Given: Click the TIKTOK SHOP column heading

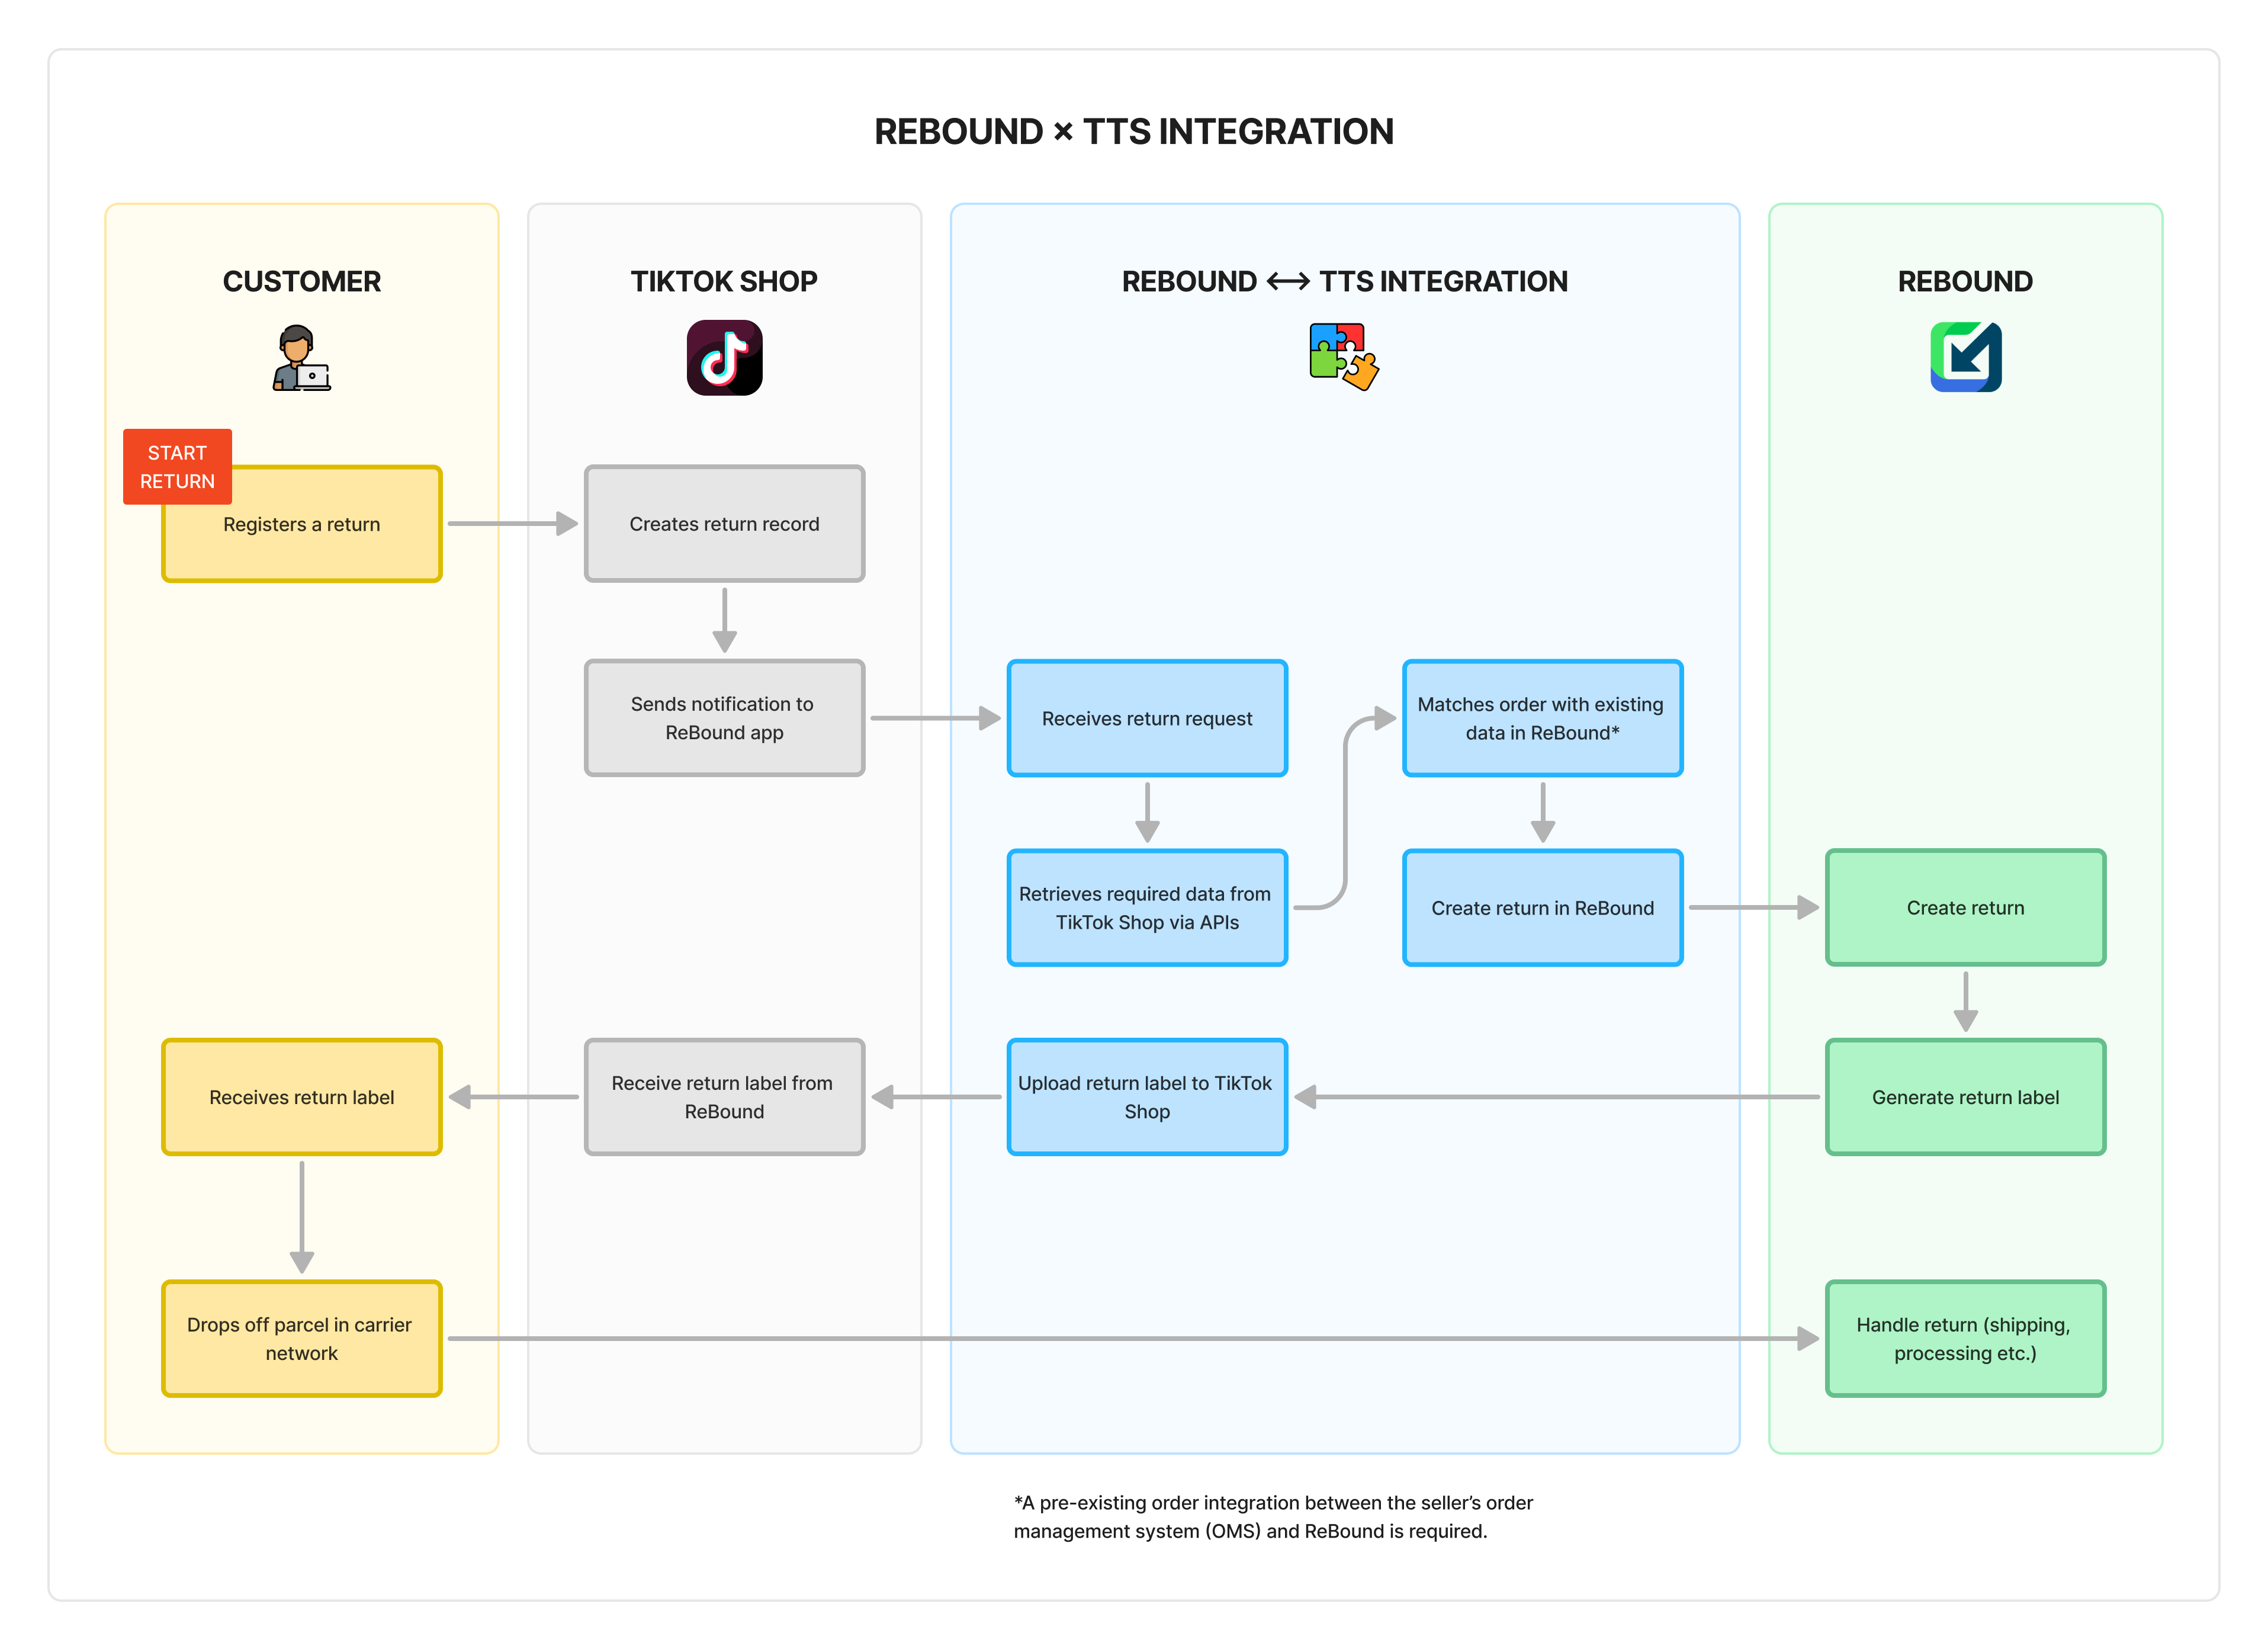Looking at the screenshot, I should 724,282.
